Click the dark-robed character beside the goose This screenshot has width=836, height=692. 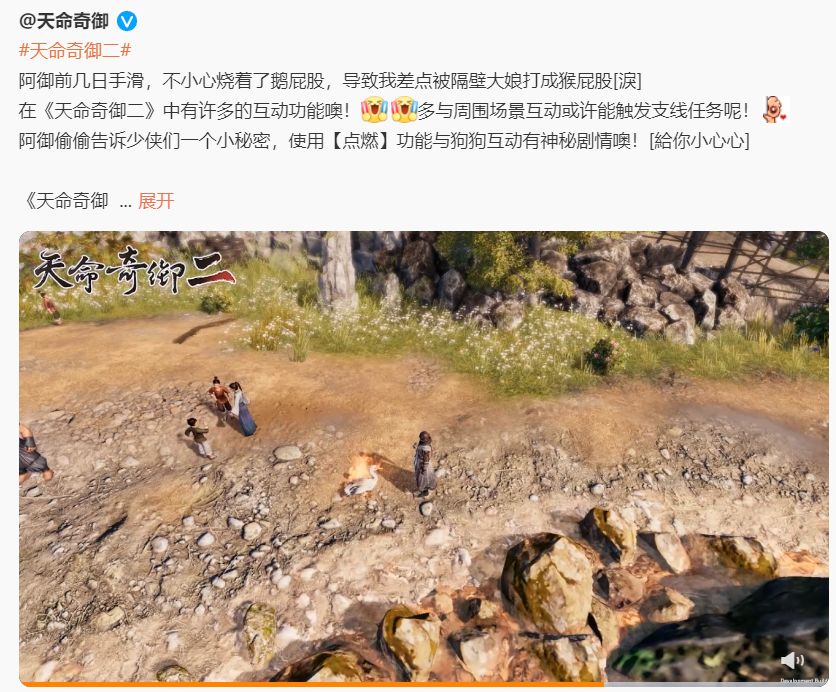coord(424,463)
